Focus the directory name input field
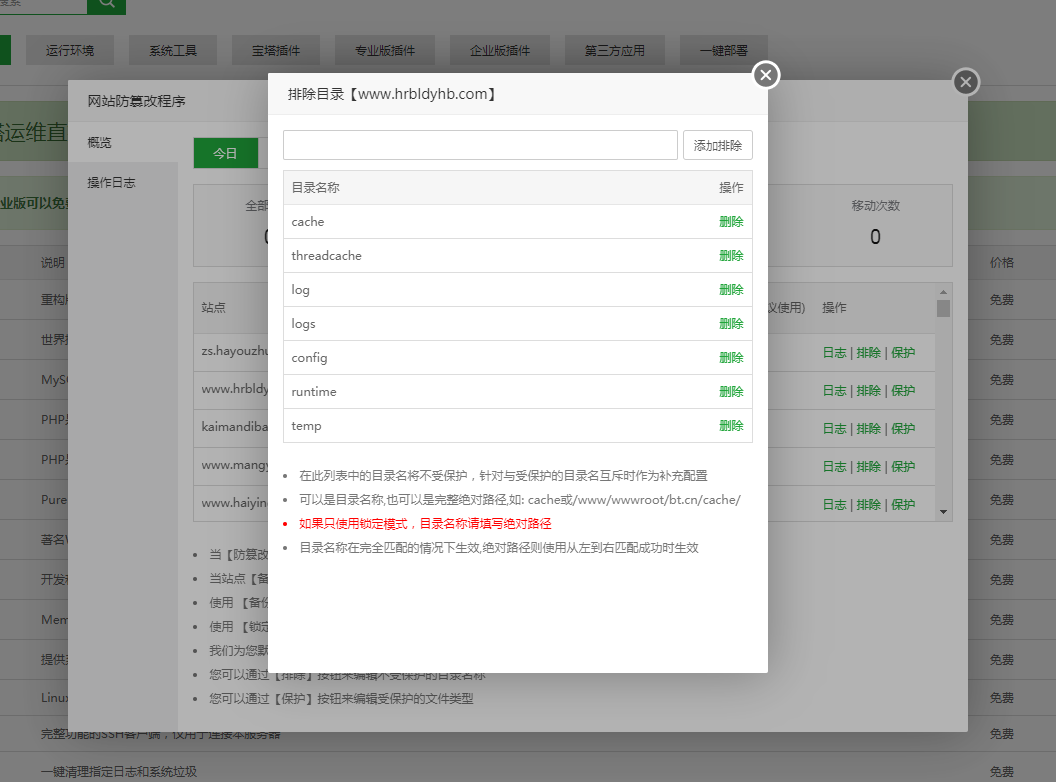 point(480,145)
